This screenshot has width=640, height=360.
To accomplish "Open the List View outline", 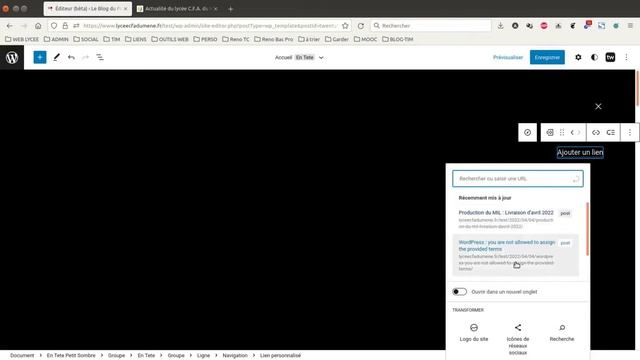I will [x=100, y=58].
